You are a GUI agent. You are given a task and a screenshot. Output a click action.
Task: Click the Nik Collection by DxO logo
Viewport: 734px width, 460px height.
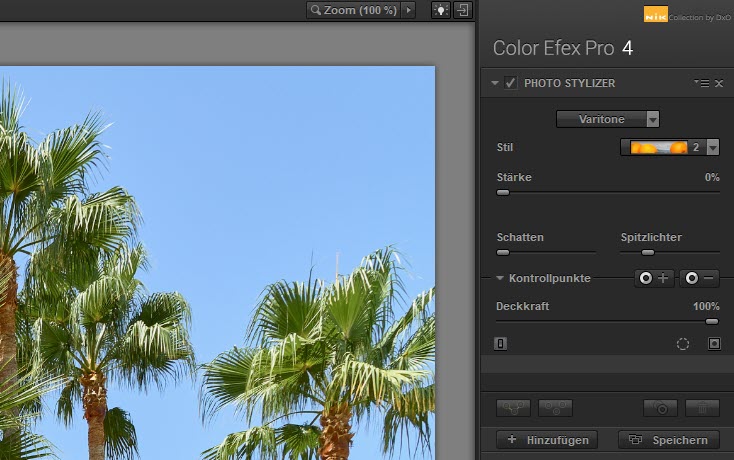[687, 15]
